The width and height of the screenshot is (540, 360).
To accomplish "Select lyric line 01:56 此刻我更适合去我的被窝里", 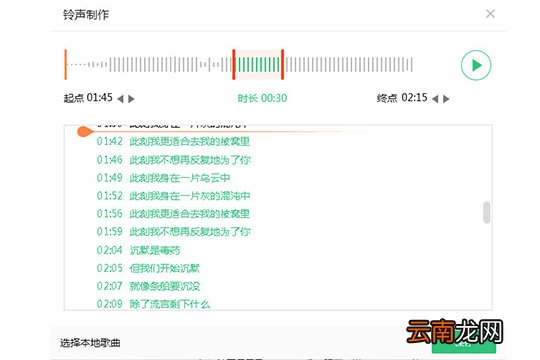I will pos(173,214).
